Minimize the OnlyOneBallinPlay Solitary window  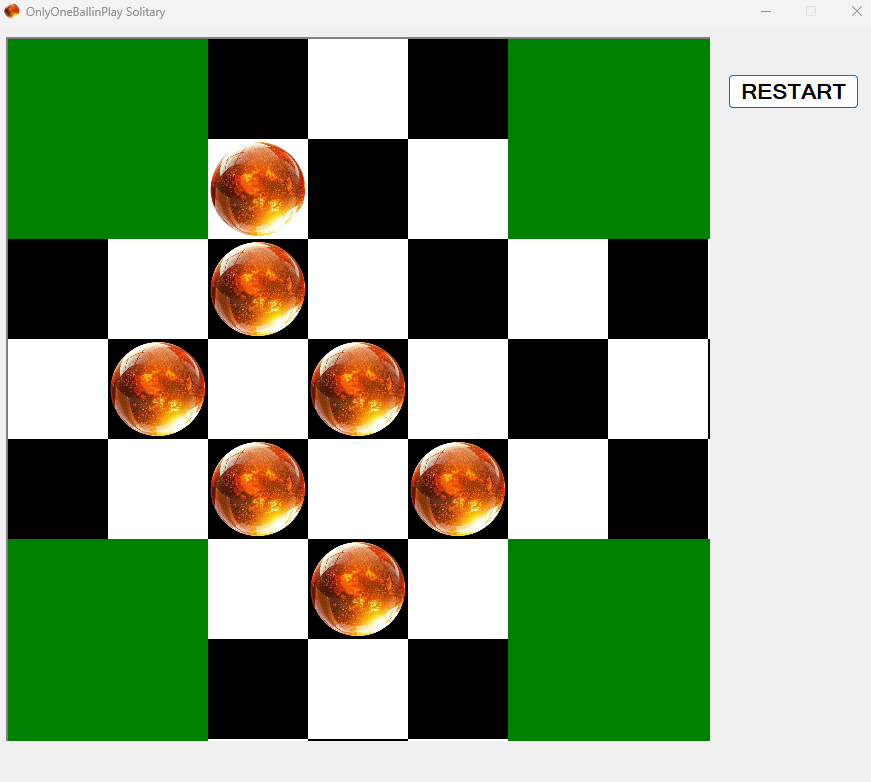tap(766, 12)
